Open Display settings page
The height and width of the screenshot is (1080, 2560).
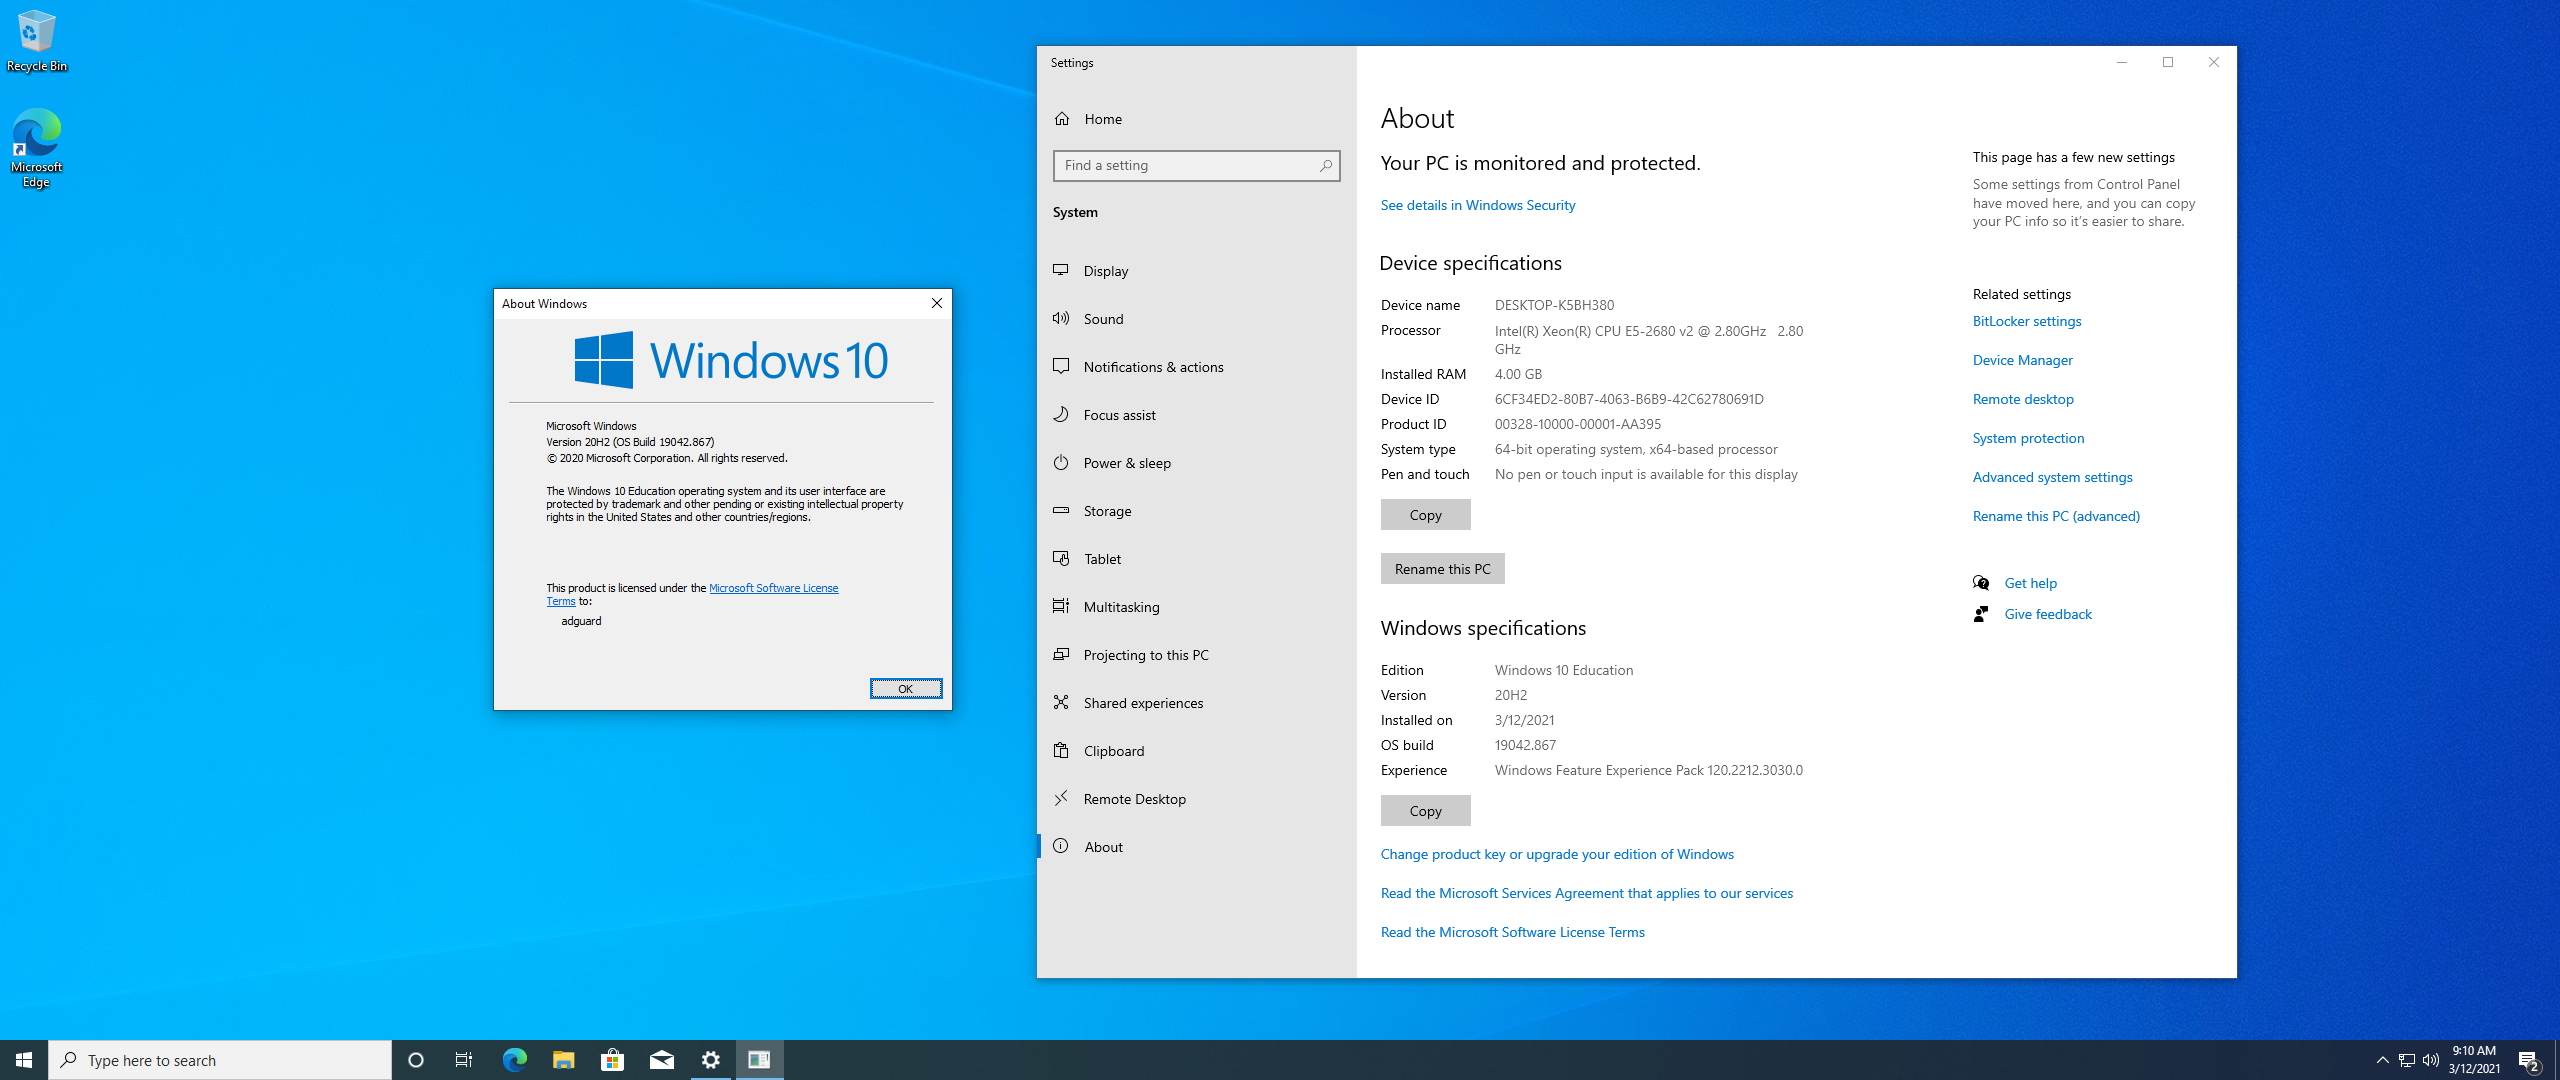click(x=1196, y=271)
